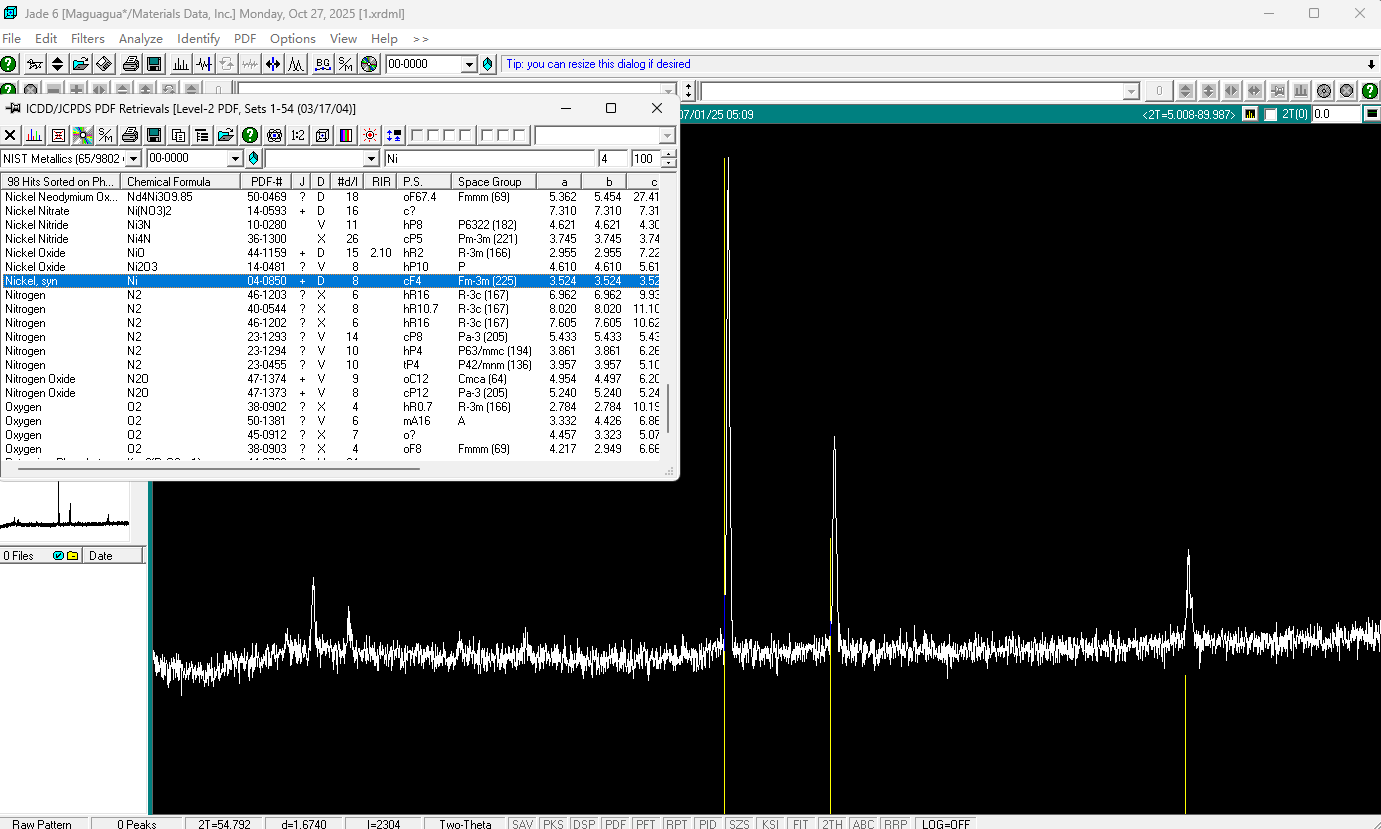Click the Ni search text field
This screenshot has width=1381, height=829.
click(489, 159)
